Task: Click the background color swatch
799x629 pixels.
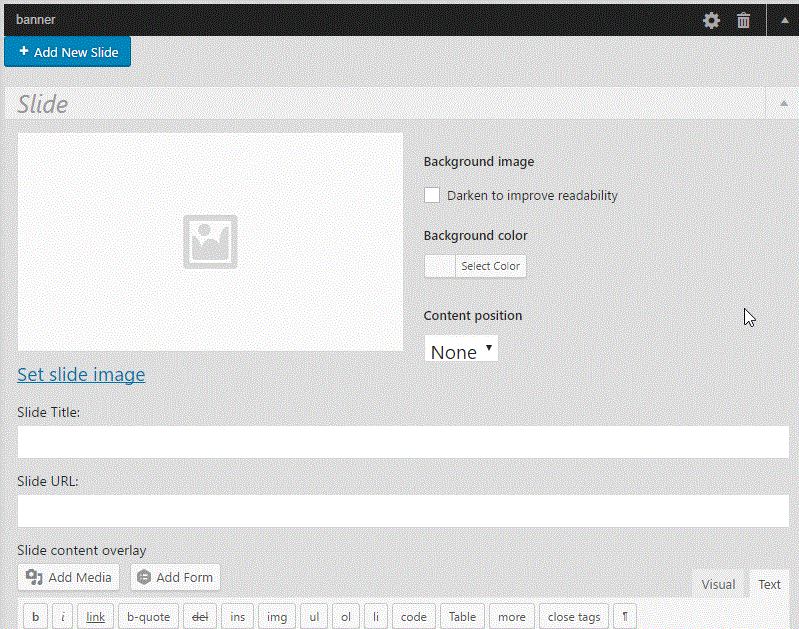Action: point(440,266)
